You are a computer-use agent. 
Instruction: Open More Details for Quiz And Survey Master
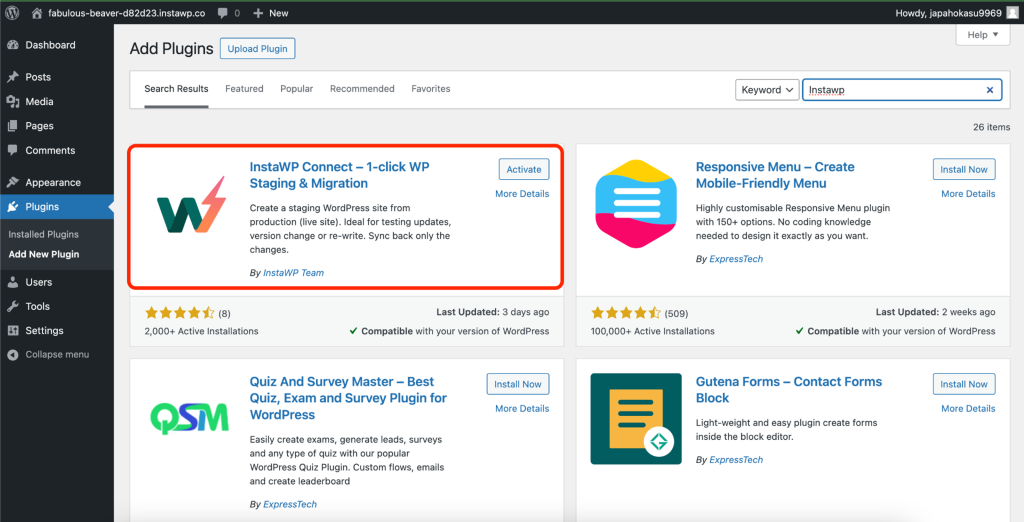tap(522, 409)
